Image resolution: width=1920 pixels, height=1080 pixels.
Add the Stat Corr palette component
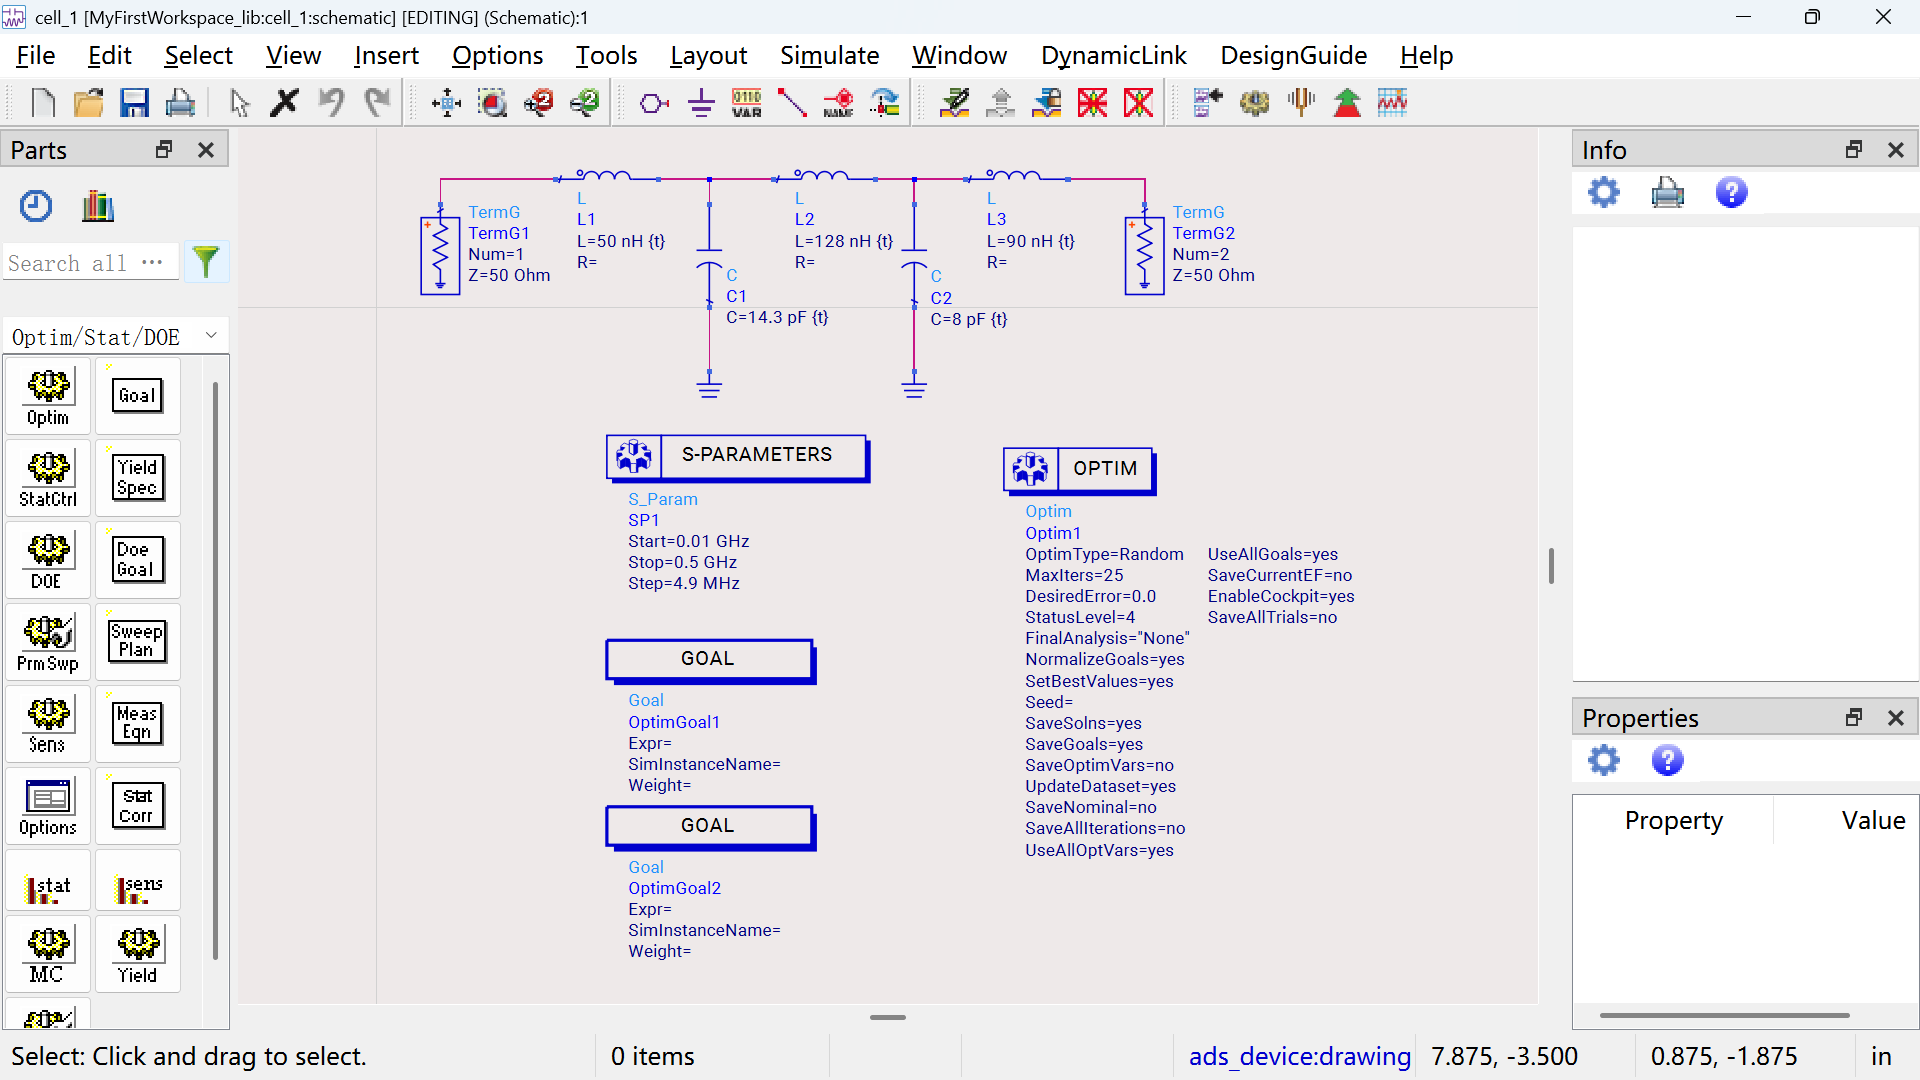click(138, 806)
